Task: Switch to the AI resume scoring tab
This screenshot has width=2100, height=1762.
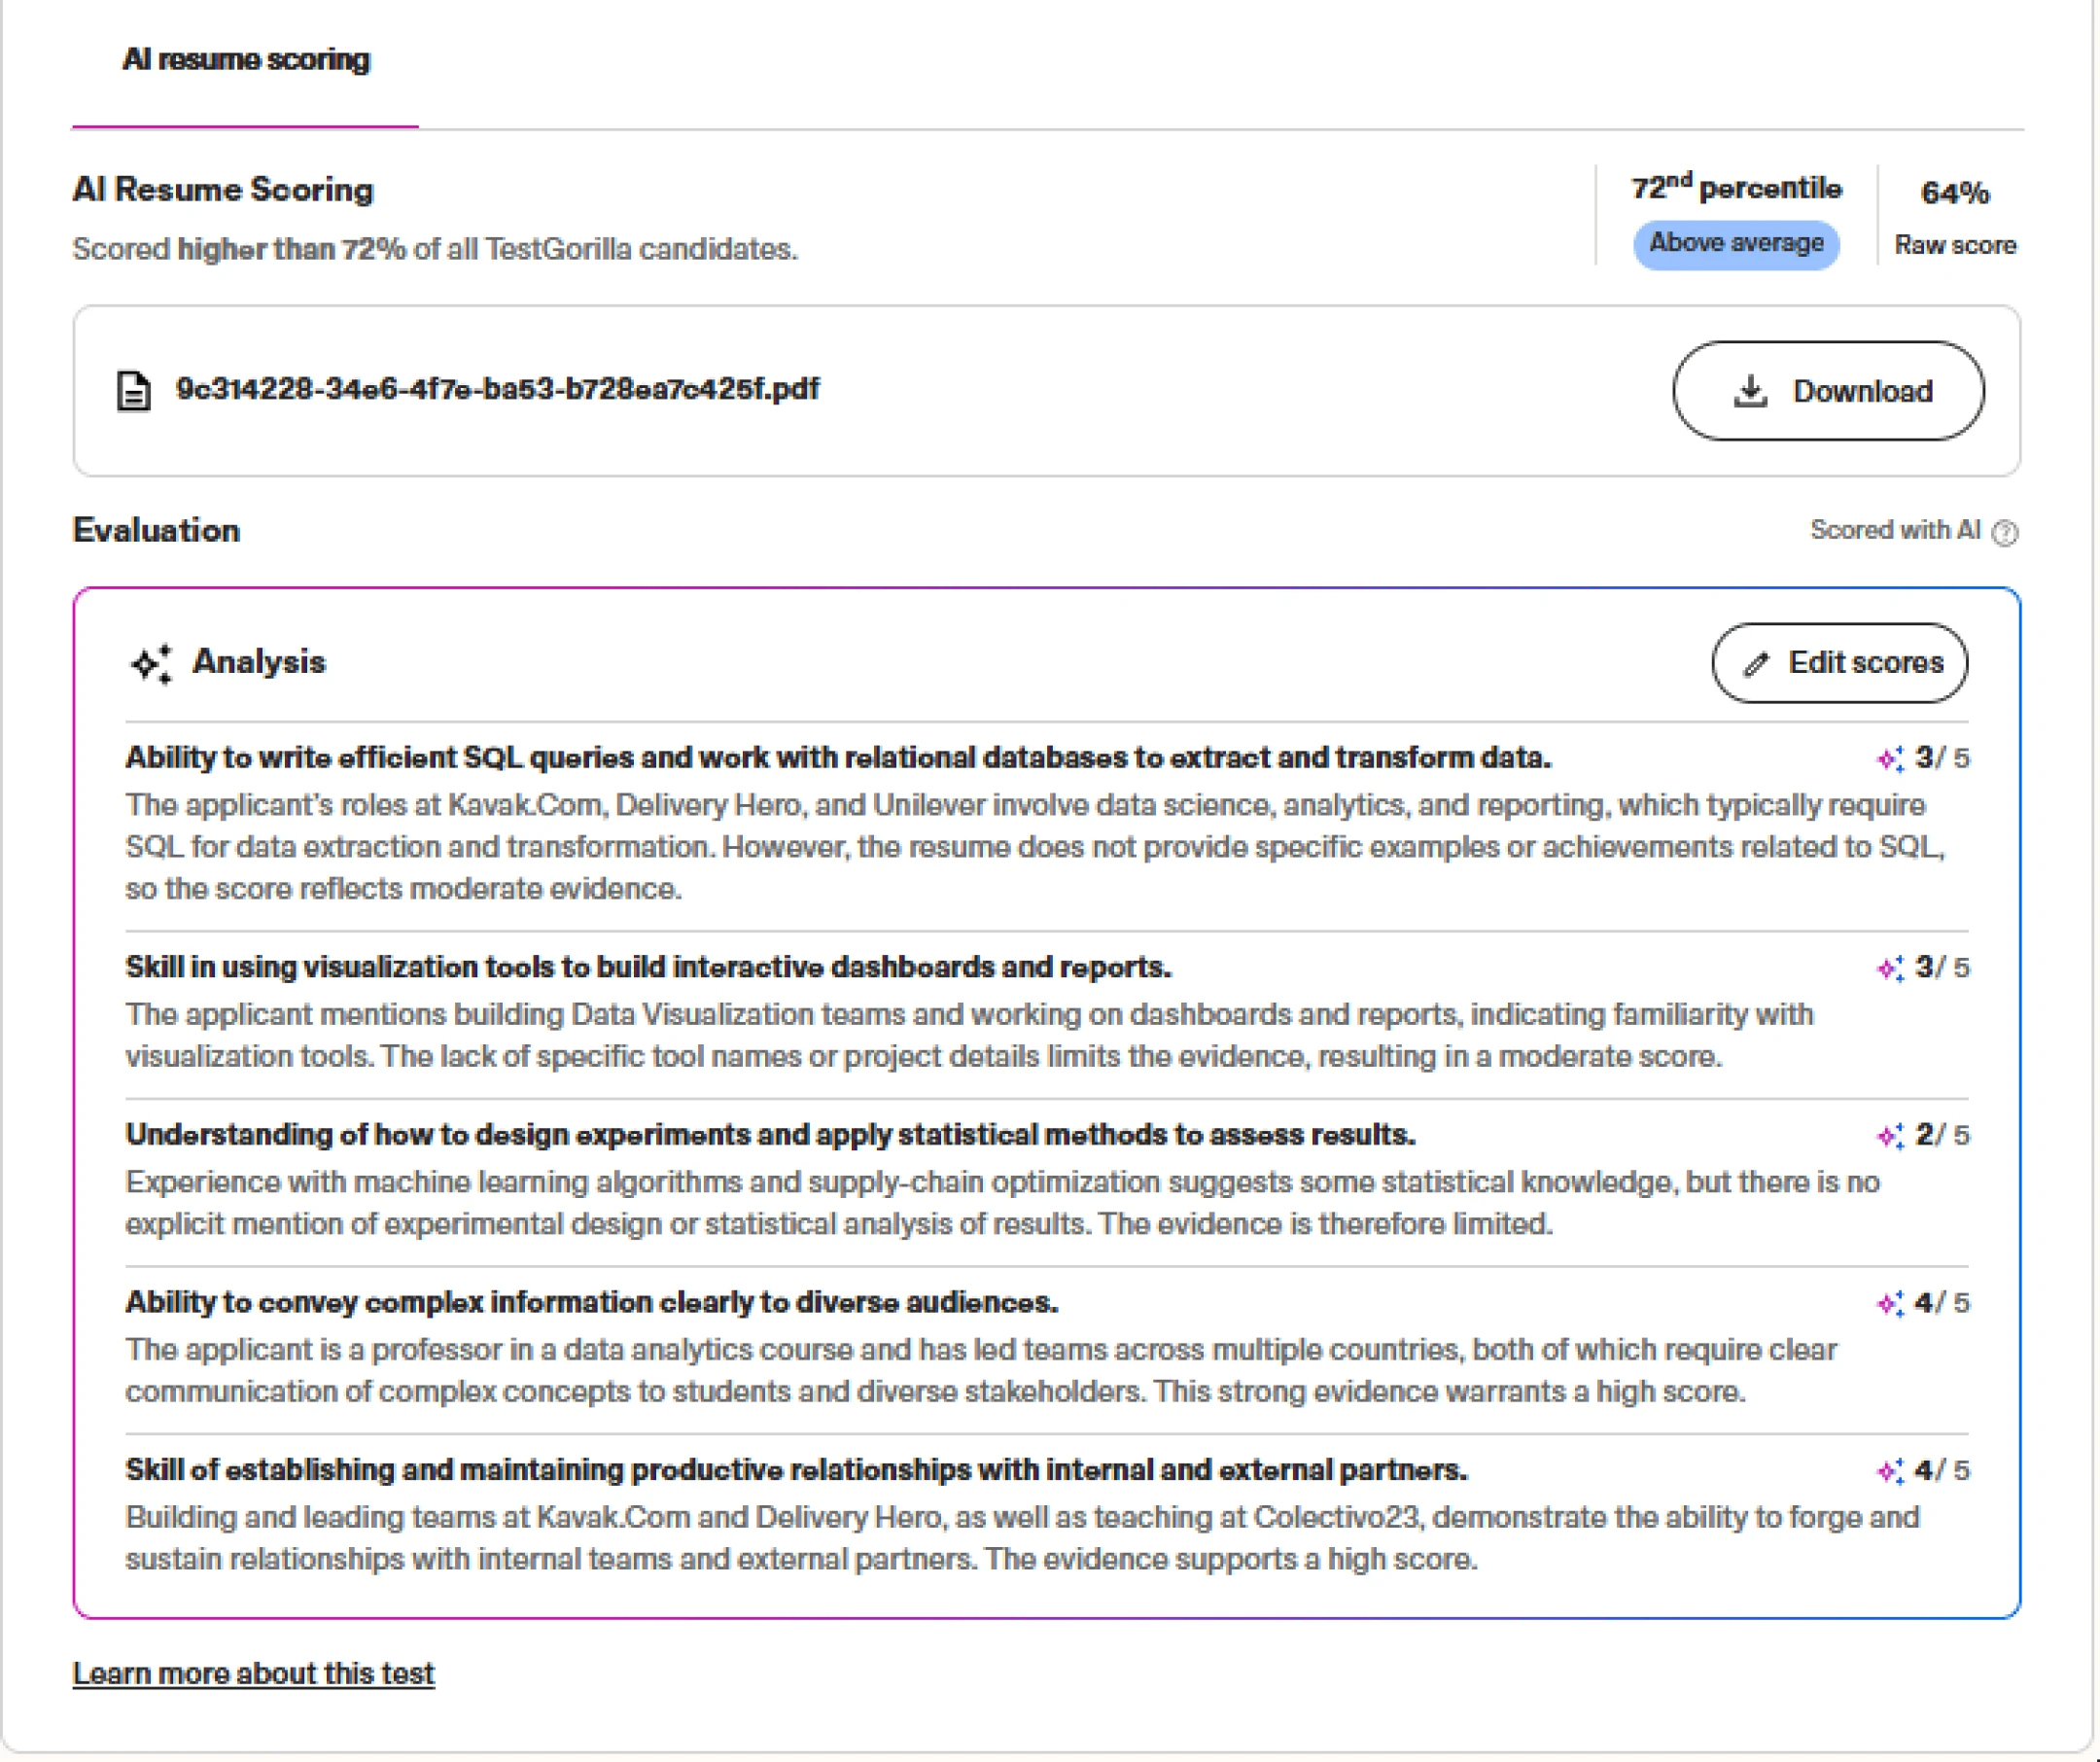Action: click(x=245, y=60)
